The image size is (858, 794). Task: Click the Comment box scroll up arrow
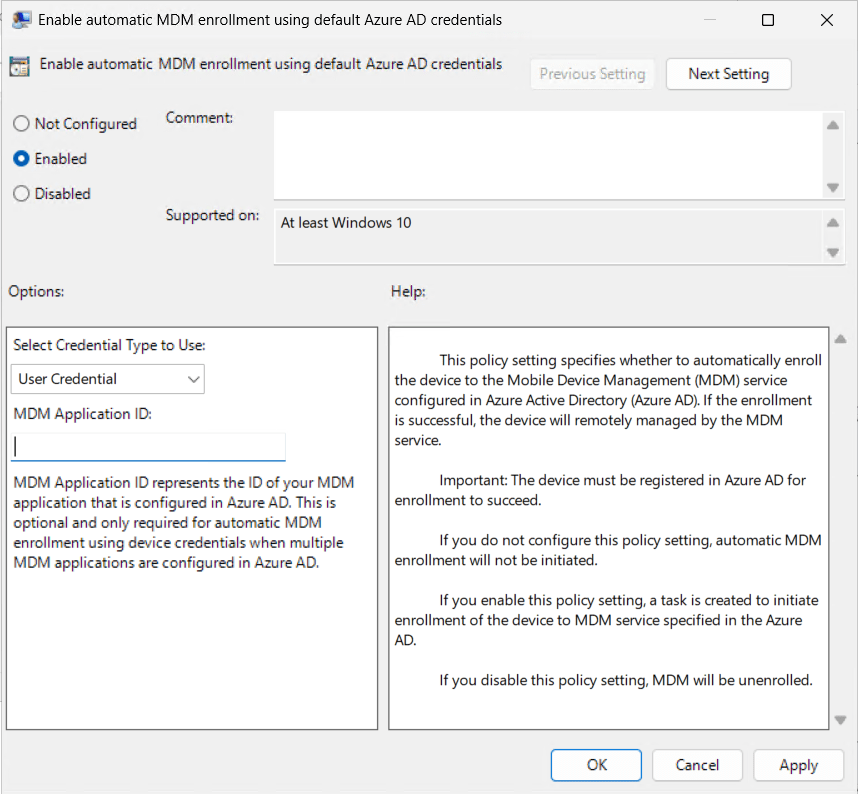coord(832,125)
